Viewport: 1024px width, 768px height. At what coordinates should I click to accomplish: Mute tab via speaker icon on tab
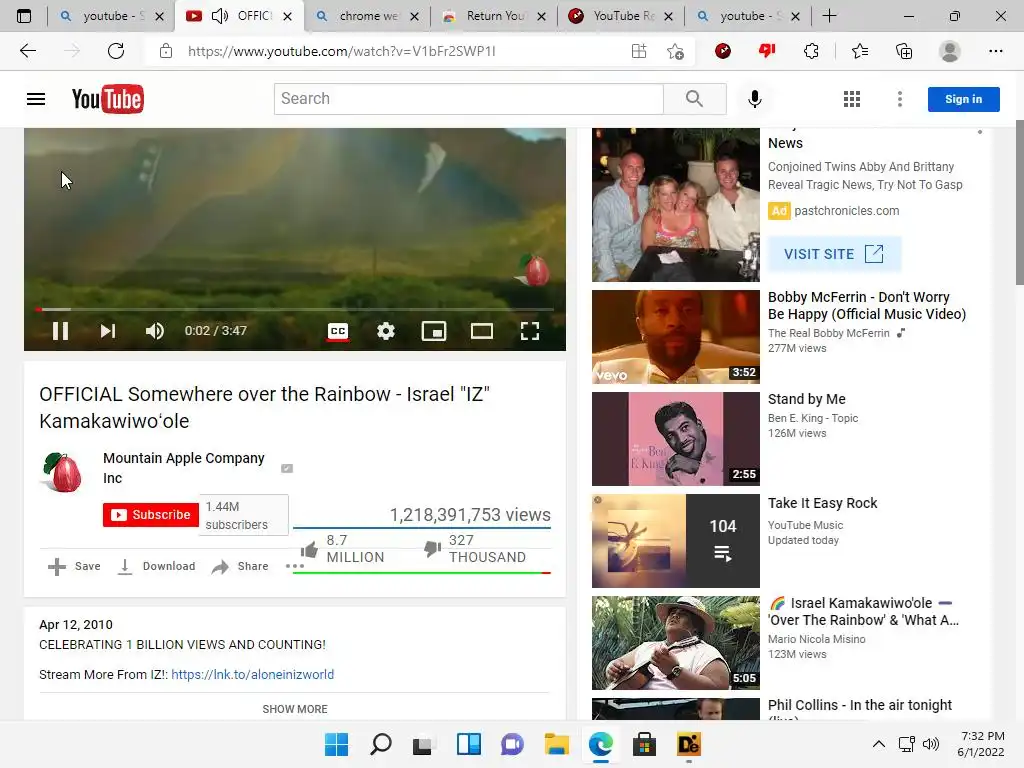pos(220,16)
